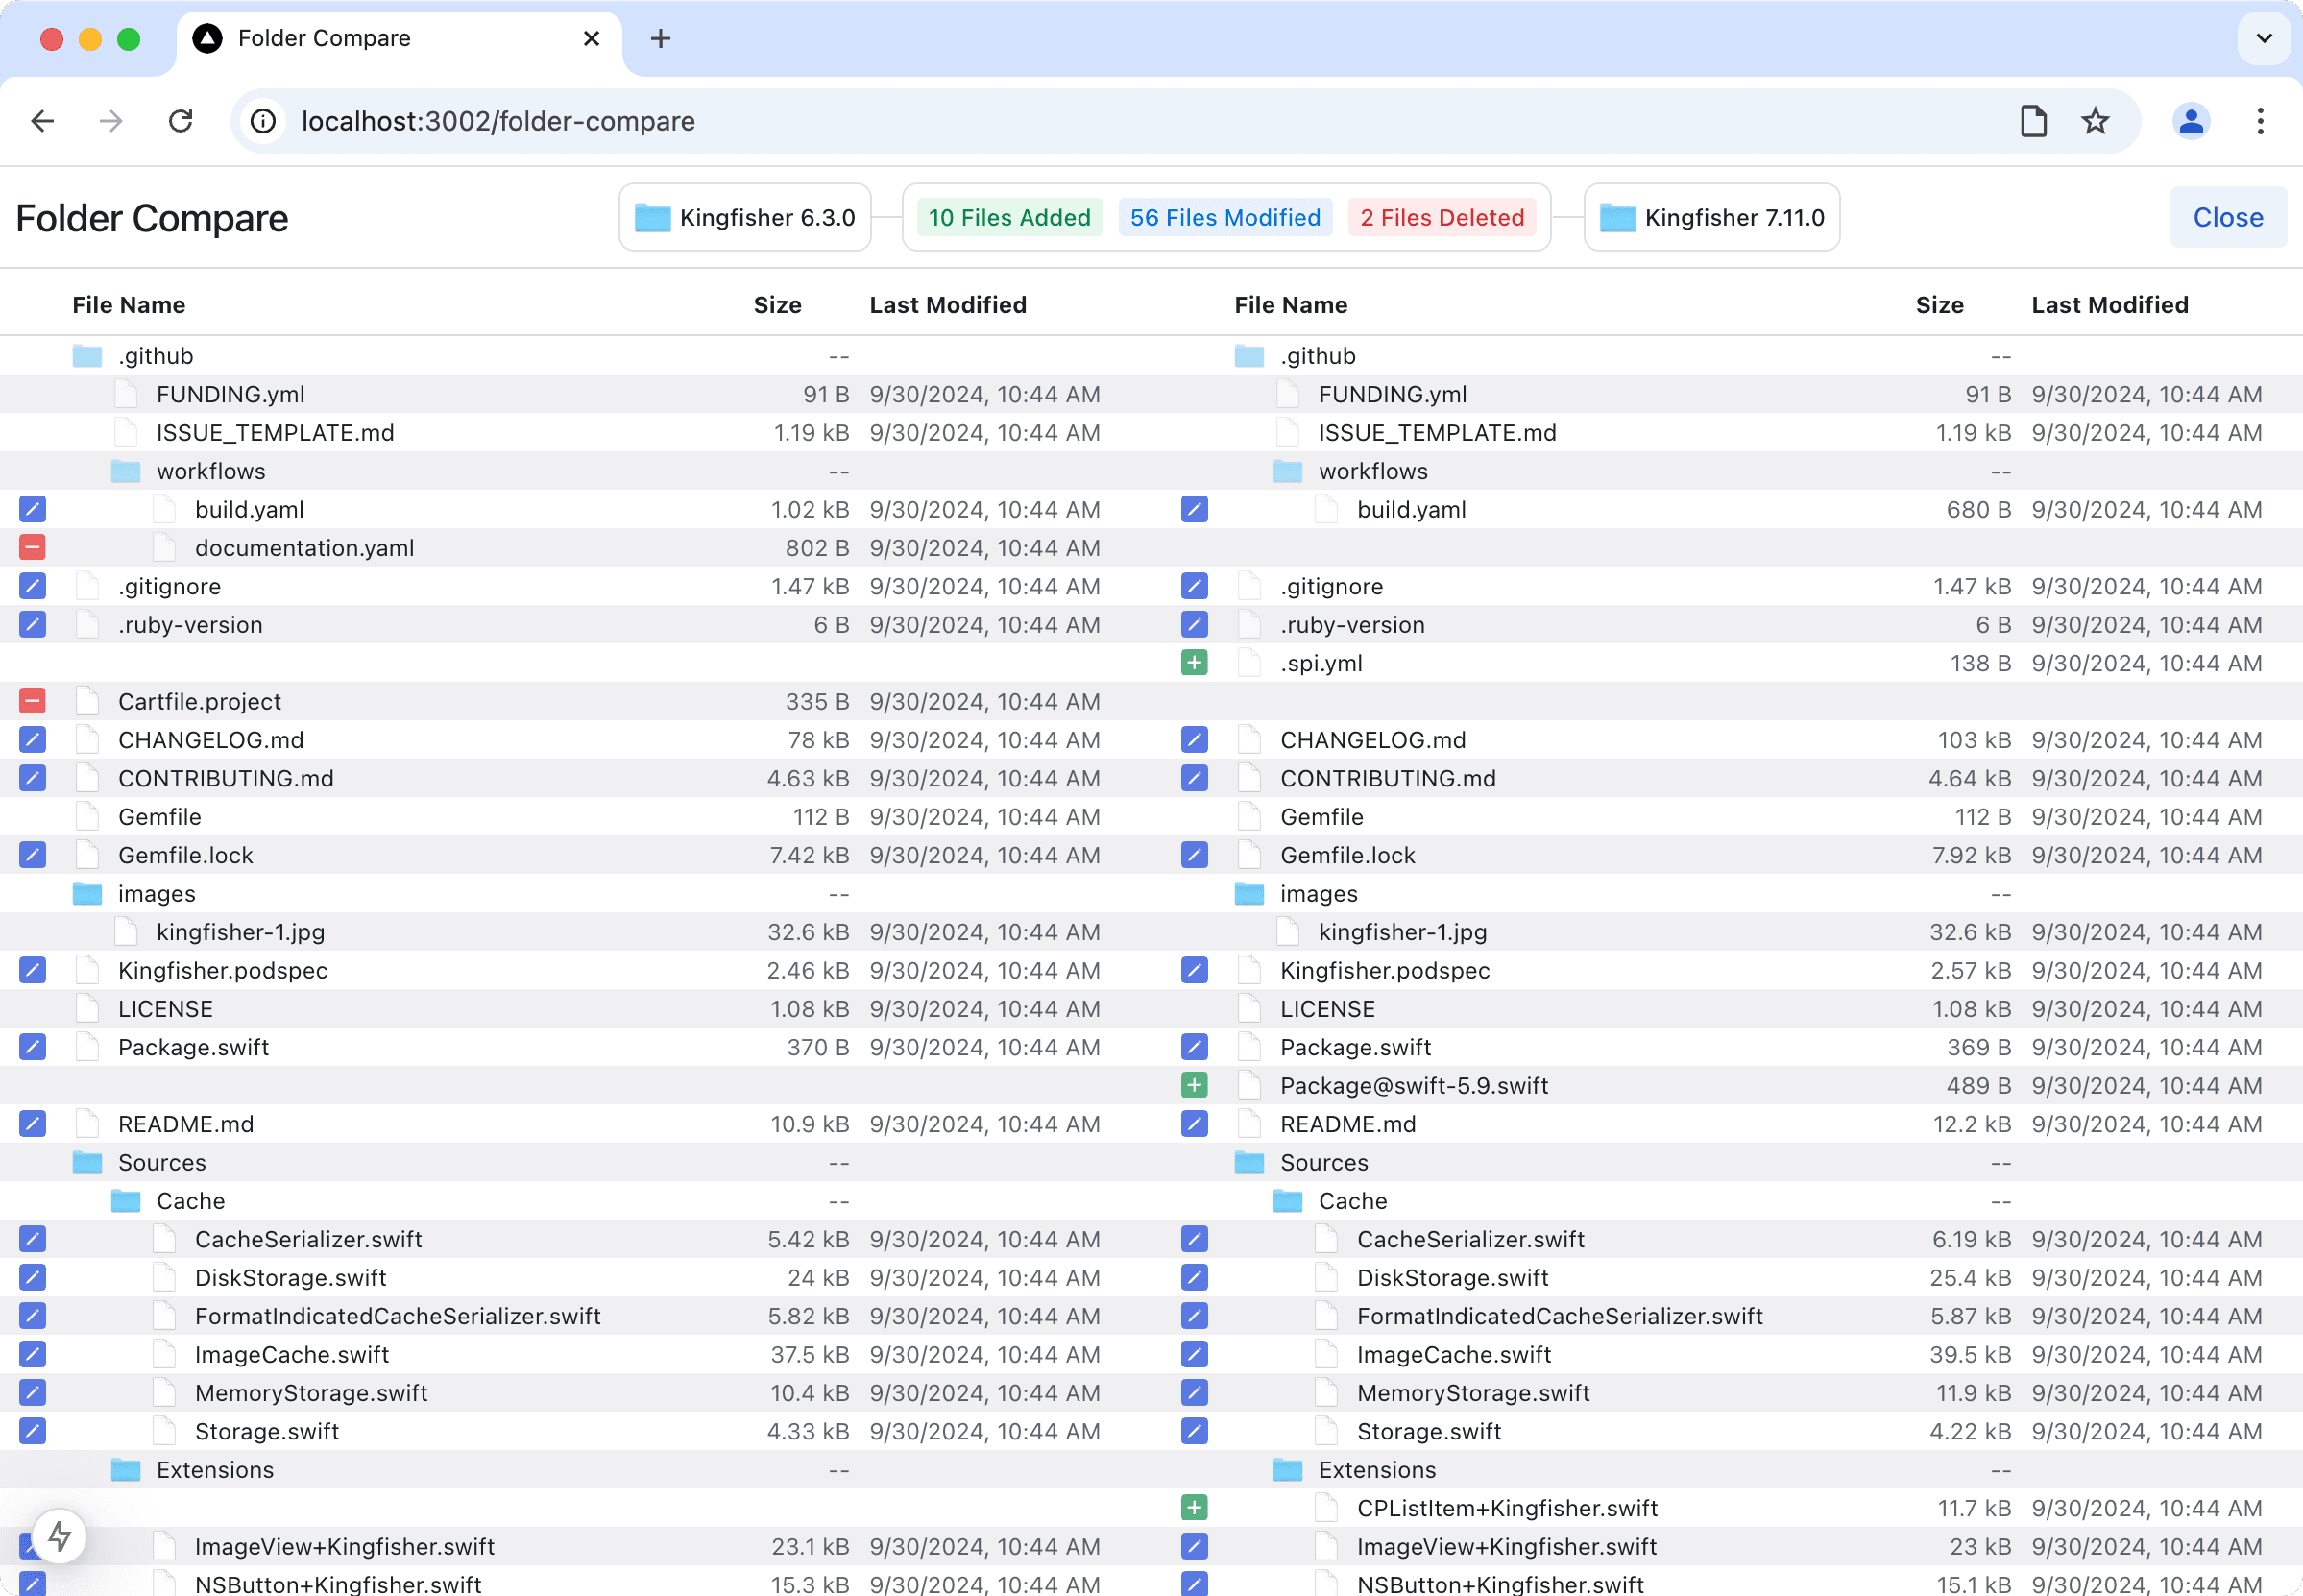Click added plus icon beside Package@swift-5.9.swift
The image size is (2303, 1596).
[1194, 1085]
